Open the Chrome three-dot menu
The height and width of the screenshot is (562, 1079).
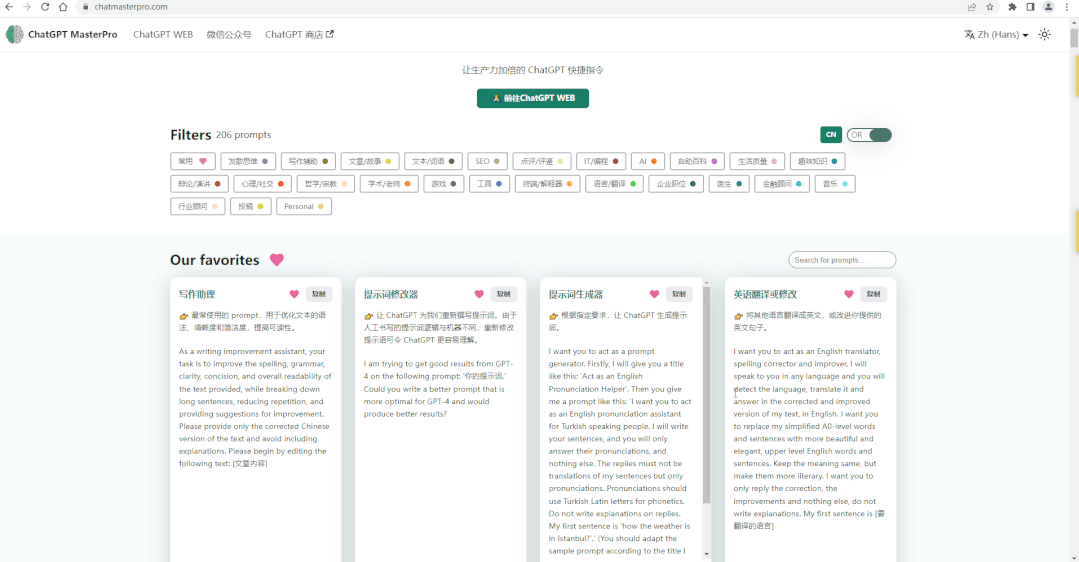tap(1067, 7)
